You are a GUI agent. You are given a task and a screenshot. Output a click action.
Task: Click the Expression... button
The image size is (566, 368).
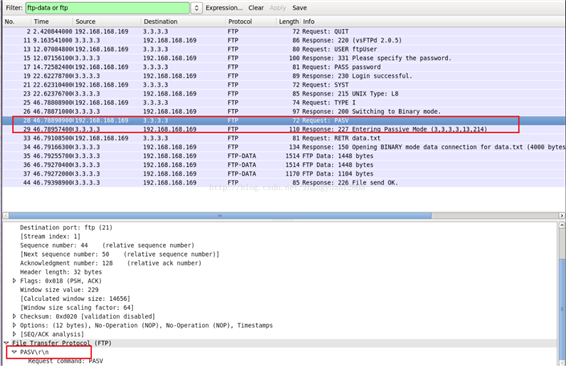(224, 8)
